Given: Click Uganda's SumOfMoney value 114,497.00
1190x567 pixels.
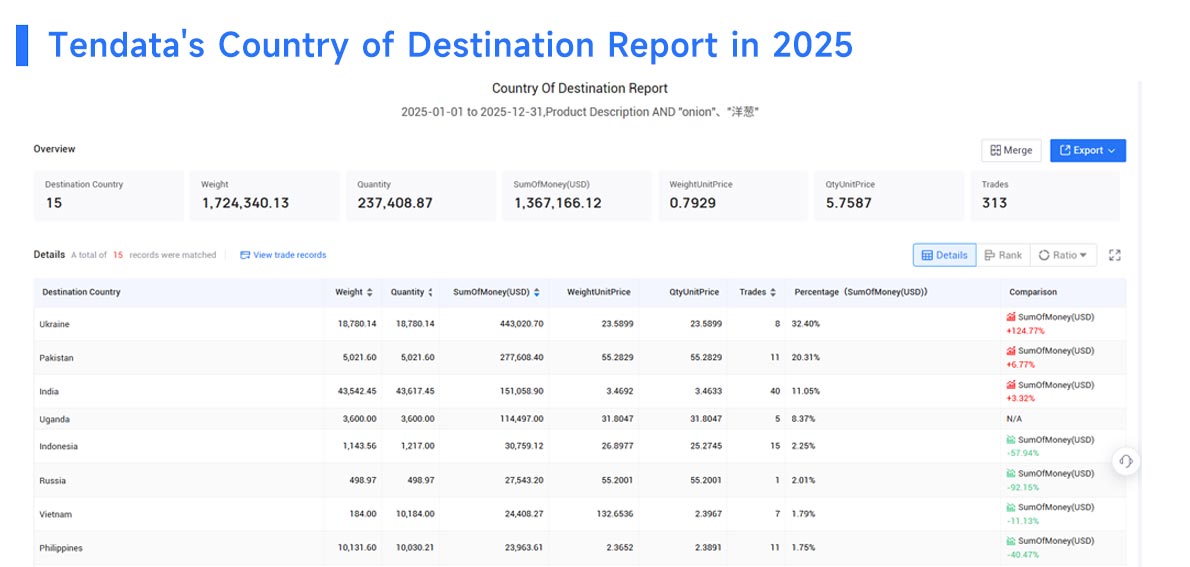Looking at the screenshot, I should (x=521, y=419).
